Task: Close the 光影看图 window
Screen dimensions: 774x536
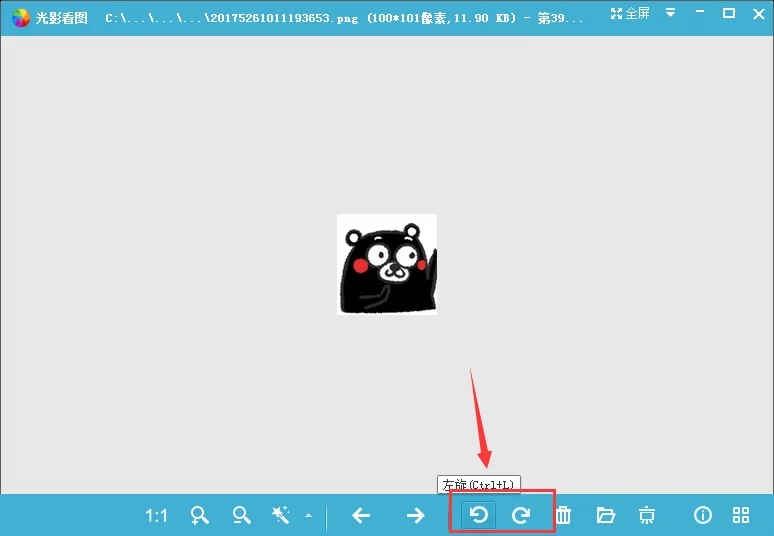Action: click(759, 13)
